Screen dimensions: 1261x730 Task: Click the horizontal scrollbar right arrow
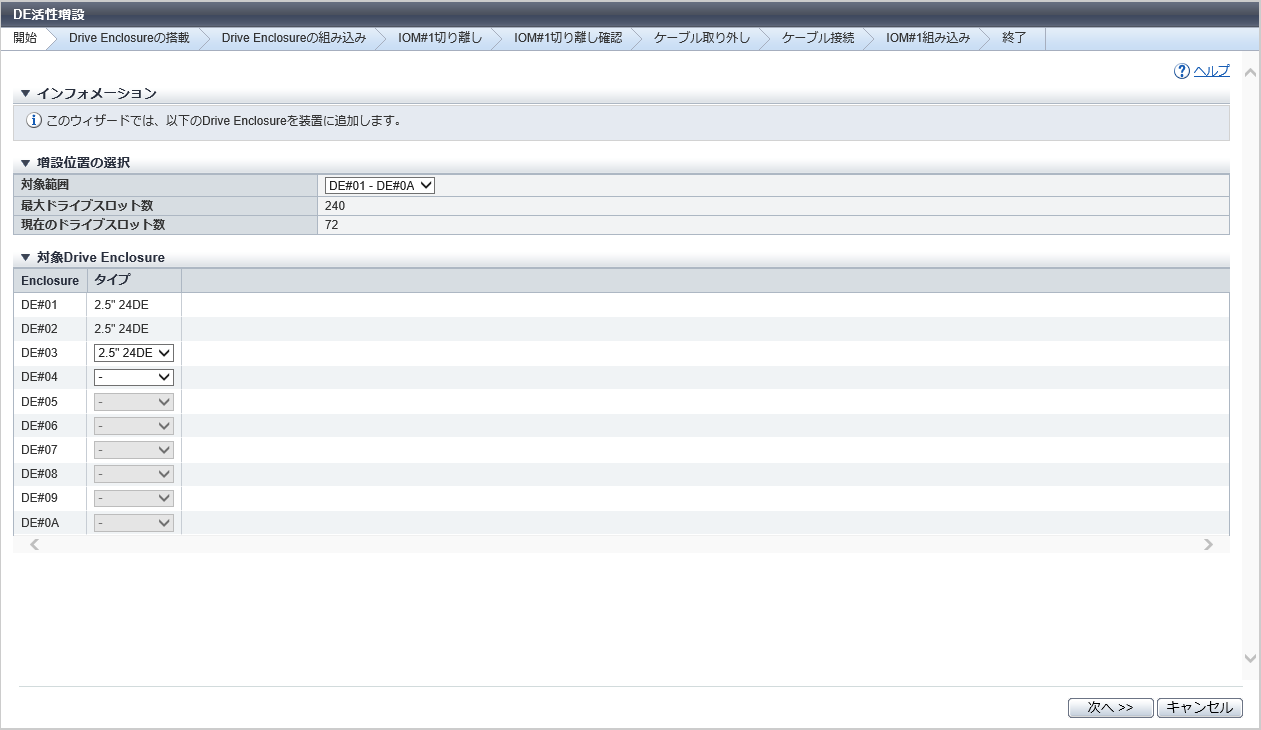[x=1208, y=545]
